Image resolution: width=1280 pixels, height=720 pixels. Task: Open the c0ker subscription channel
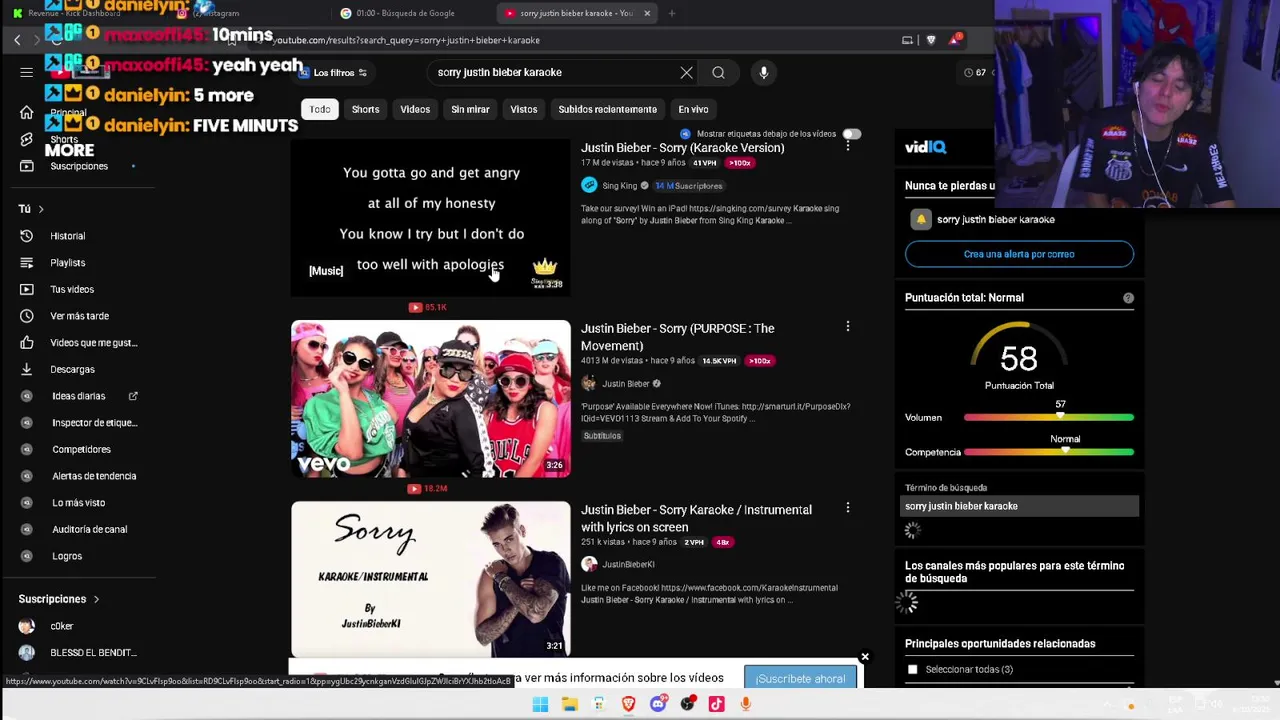[62, 626]
